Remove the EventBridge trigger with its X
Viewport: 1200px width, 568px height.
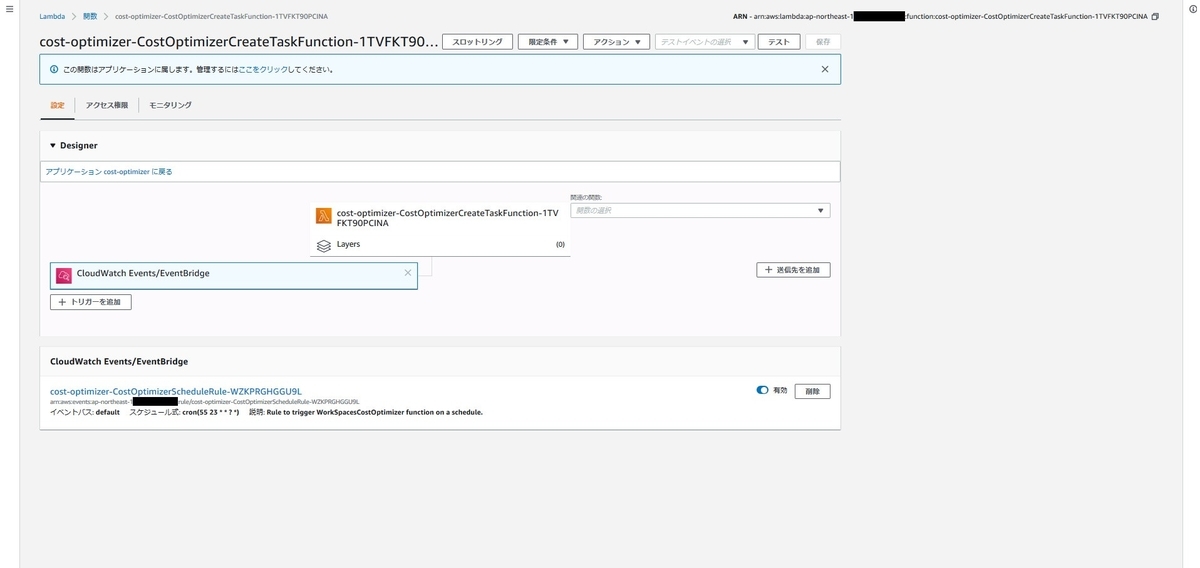point(407,272)
